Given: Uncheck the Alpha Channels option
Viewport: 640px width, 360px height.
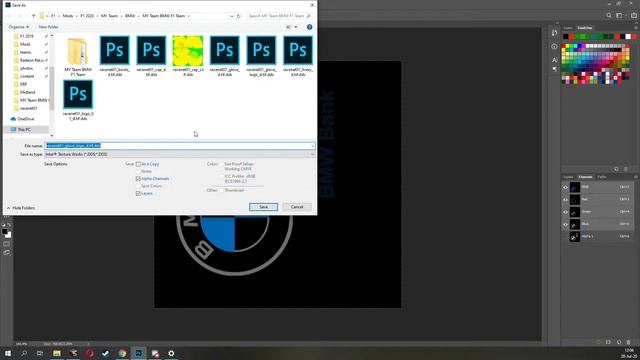Looking at the screenshot, I should coord(138,179).
